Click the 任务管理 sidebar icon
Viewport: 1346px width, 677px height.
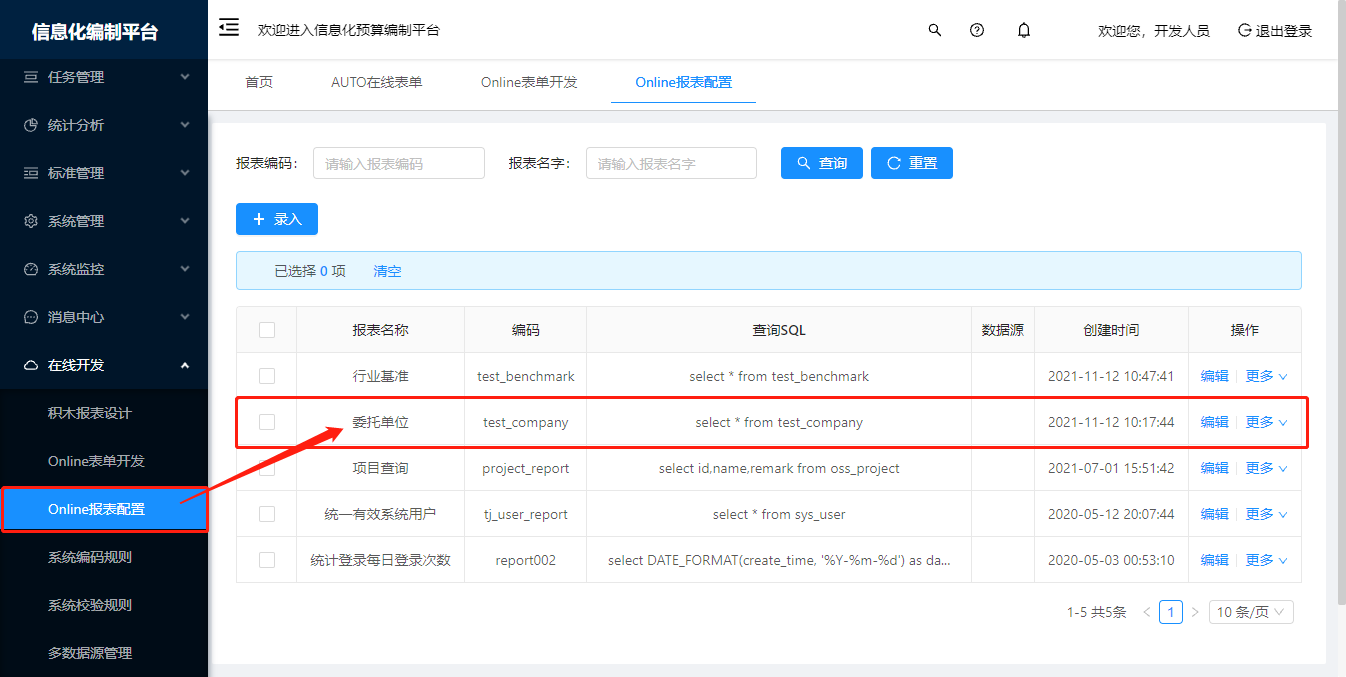coord(31,77)
